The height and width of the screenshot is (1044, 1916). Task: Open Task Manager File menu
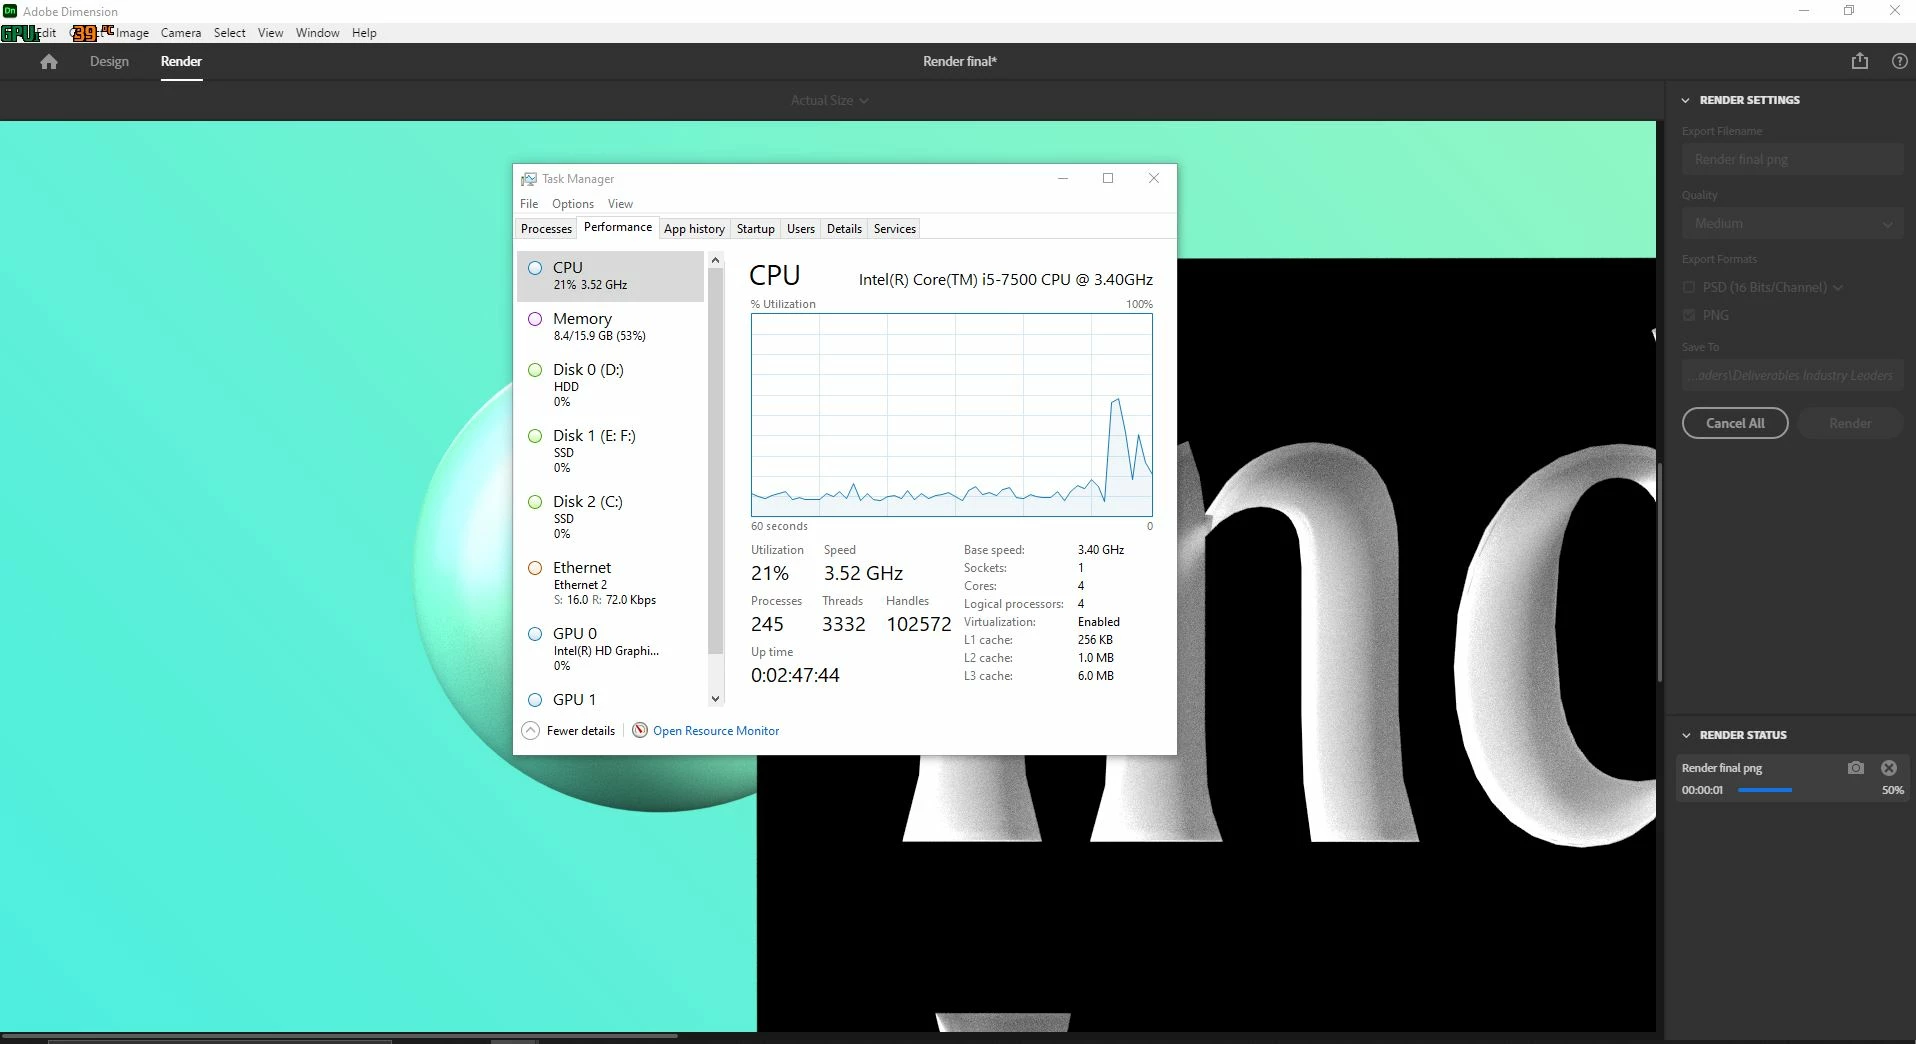tap(529, 204)
